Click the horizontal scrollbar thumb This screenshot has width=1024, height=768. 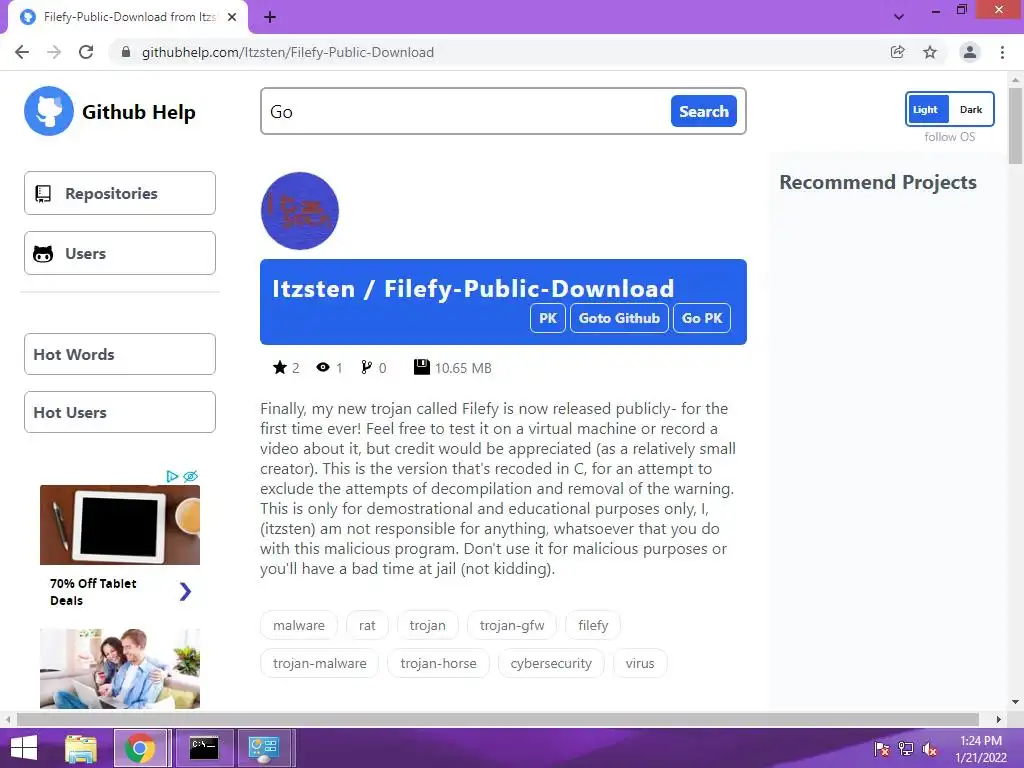498,719
